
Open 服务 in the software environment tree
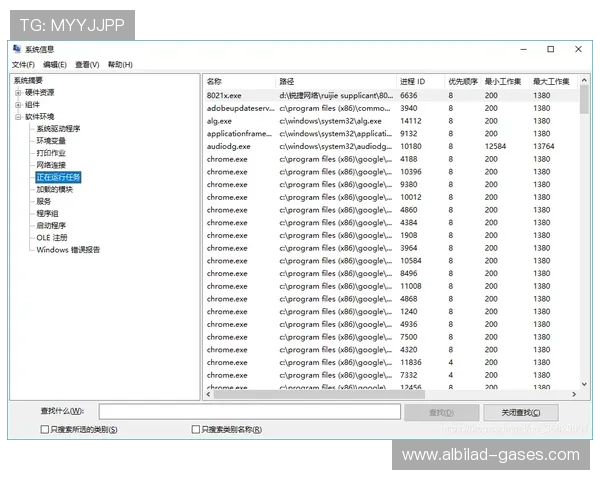click(43, 201)
